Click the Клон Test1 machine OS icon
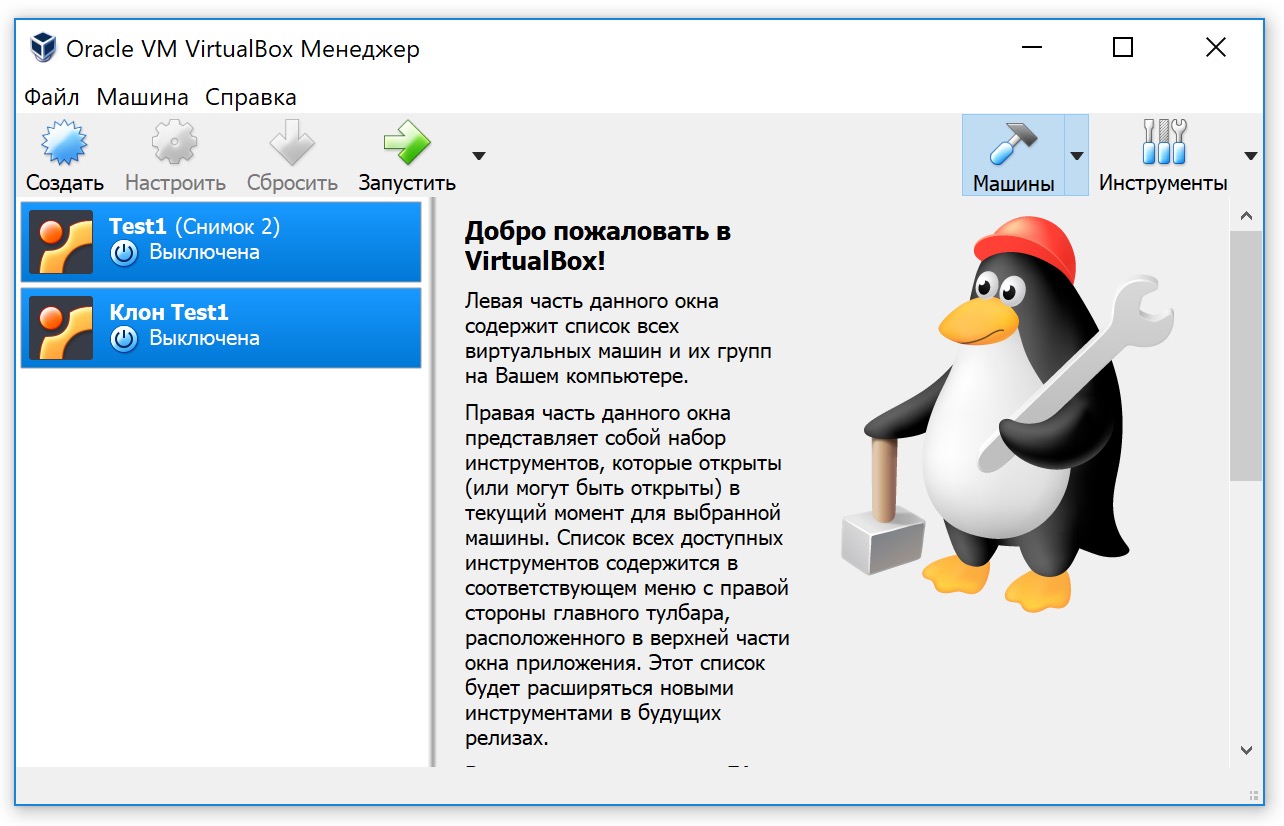This screenshot has height=826, width=1284. (x=61, y=328)
